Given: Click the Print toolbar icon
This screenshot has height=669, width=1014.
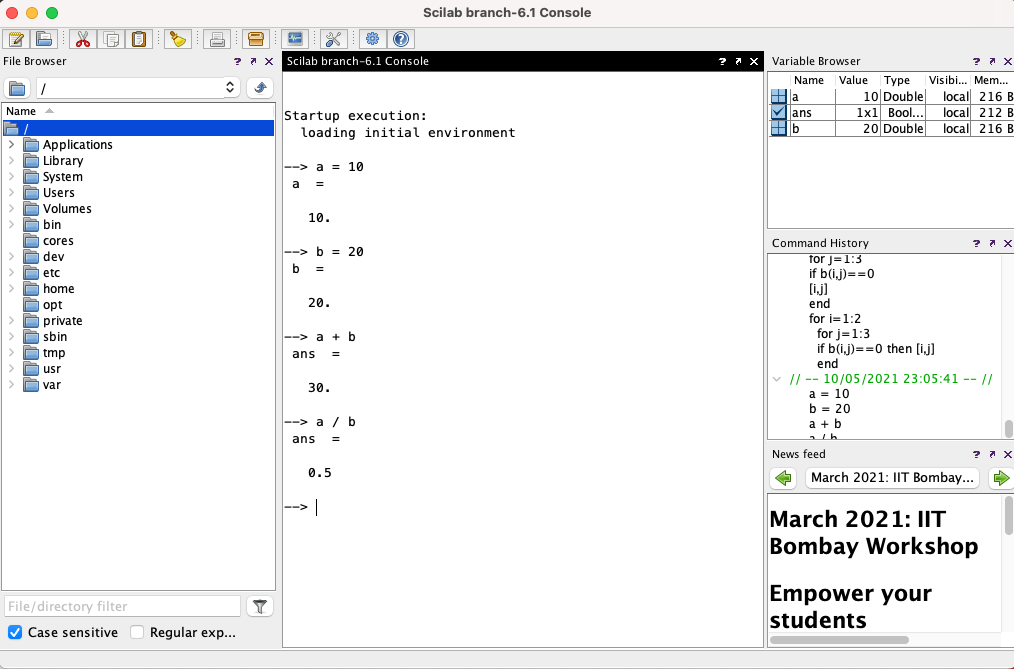Looking at the screenshot, I should [217, 39].
